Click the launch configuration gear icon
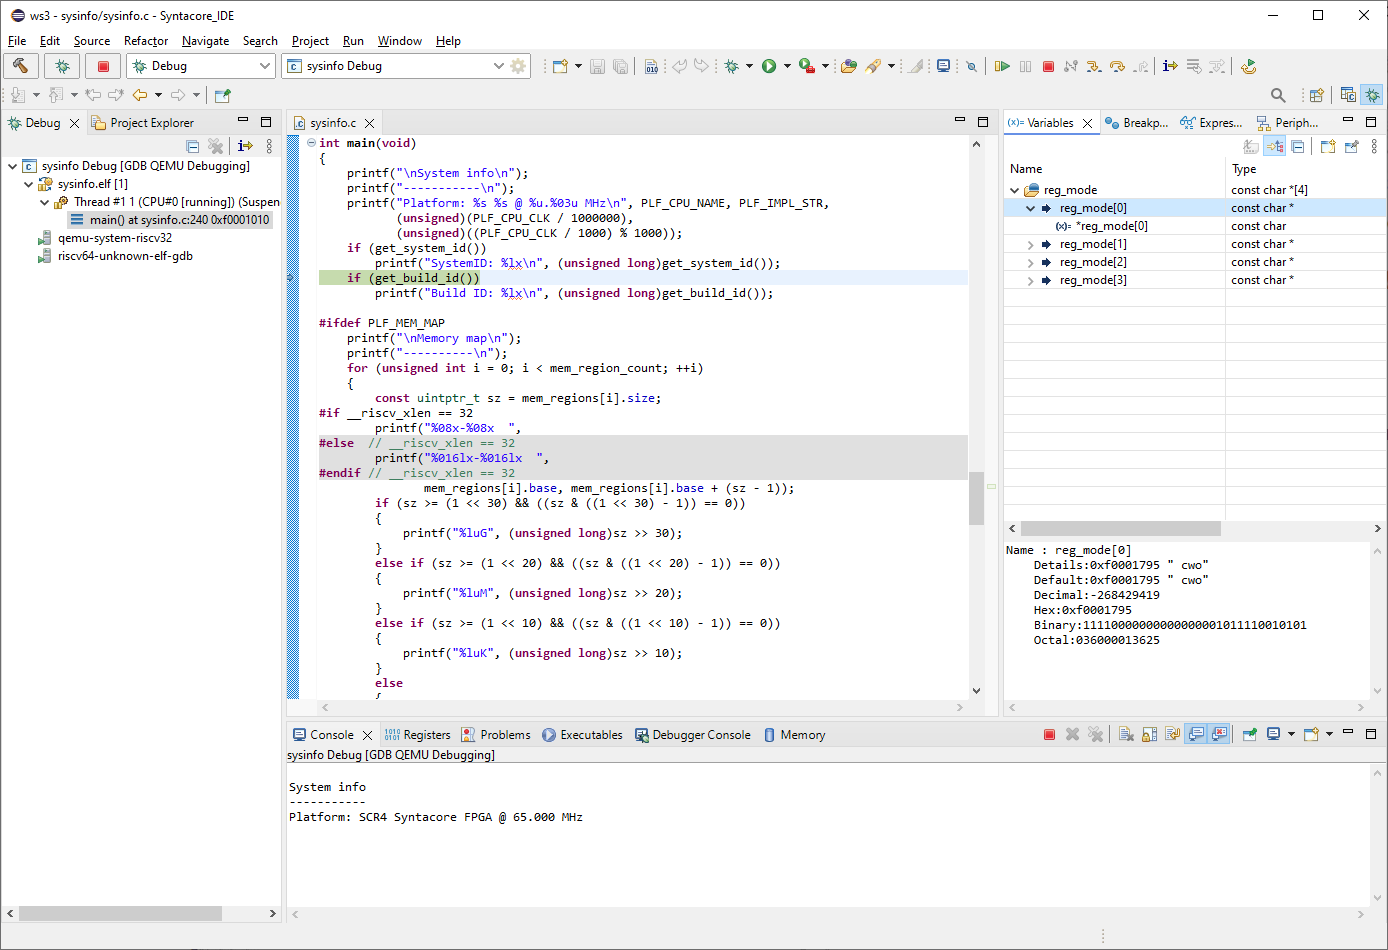This screenshot has height=950, width=1388. pos(518,66)
